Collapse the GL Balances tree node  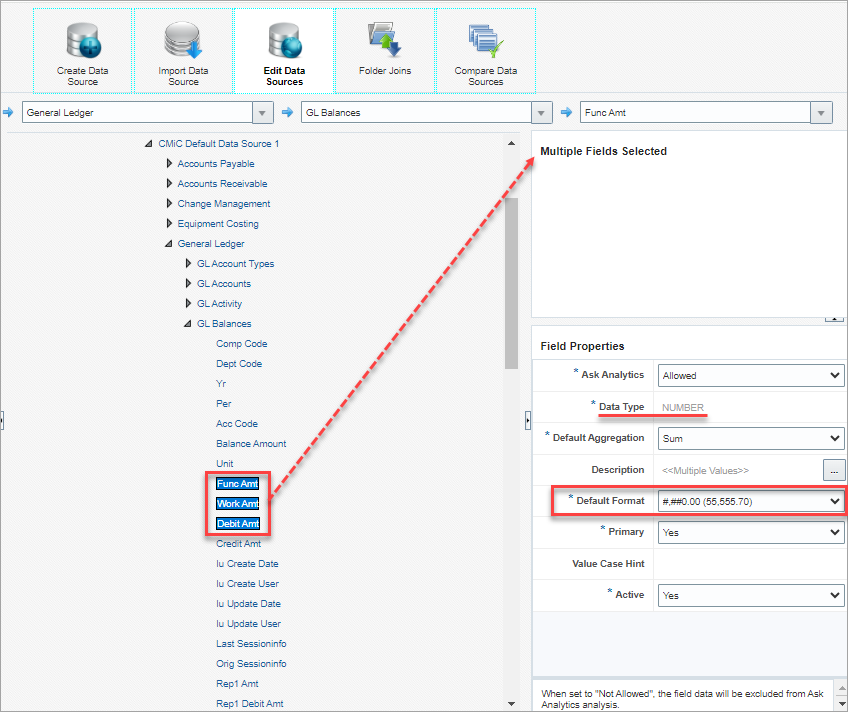(x=188, y=324)
